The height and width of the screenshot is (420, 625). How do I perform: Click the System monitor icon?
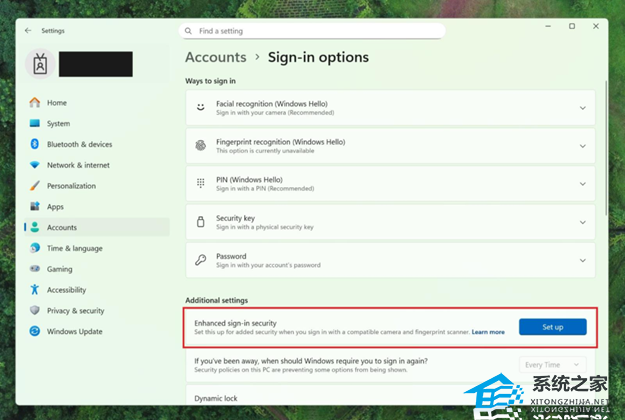click(x=35, y=123)
